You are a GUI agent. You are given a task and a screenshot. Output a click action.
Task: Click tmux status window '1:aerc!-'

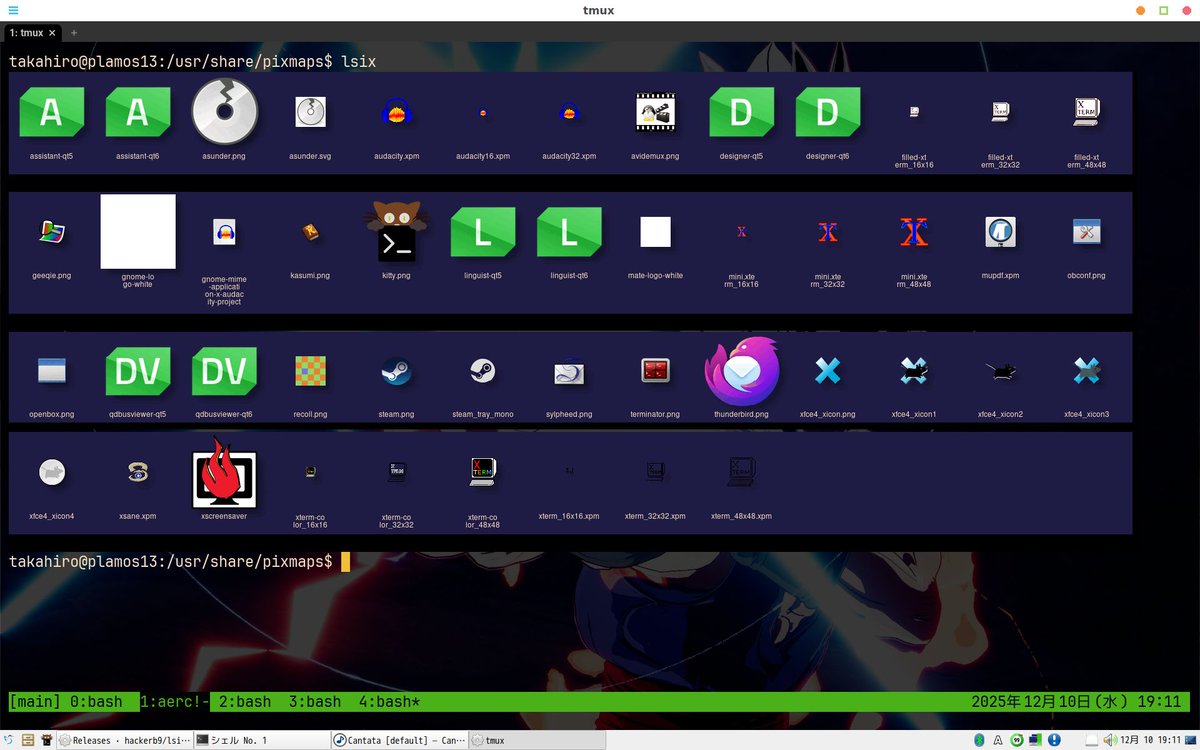175,702
